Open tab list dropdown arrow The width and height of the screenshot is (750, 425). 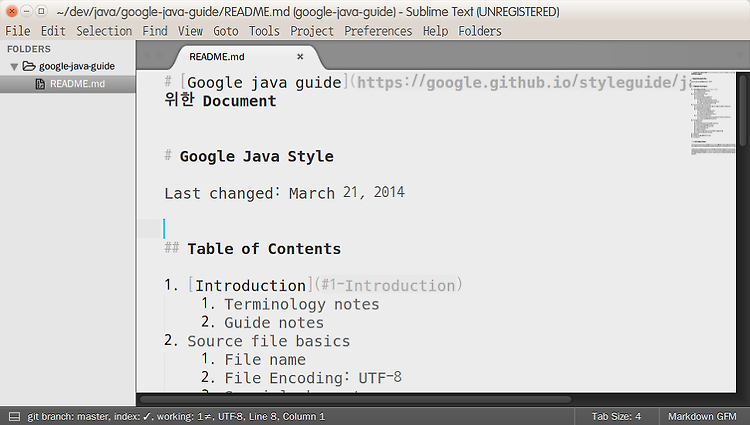pos(741,55)
